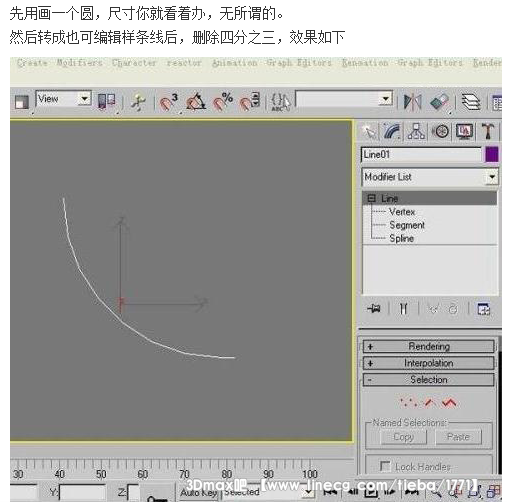
Task: Toggle the Percent Snap icon
Action: (223, 101)
